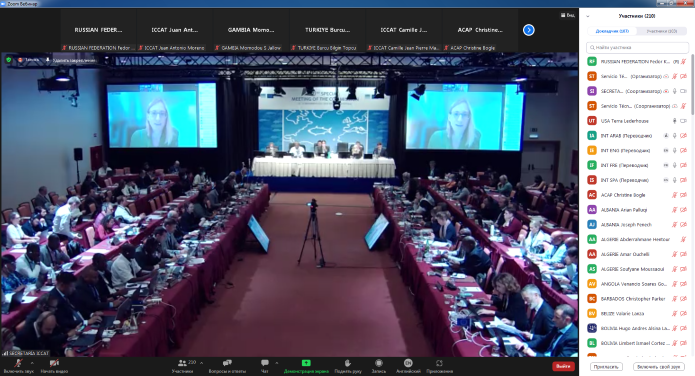This screenshot has height=376, width=695.
Task: Click camera-off icon for ALGERIE Soufyane Moussaoui
Action: [x=683, y=269]
